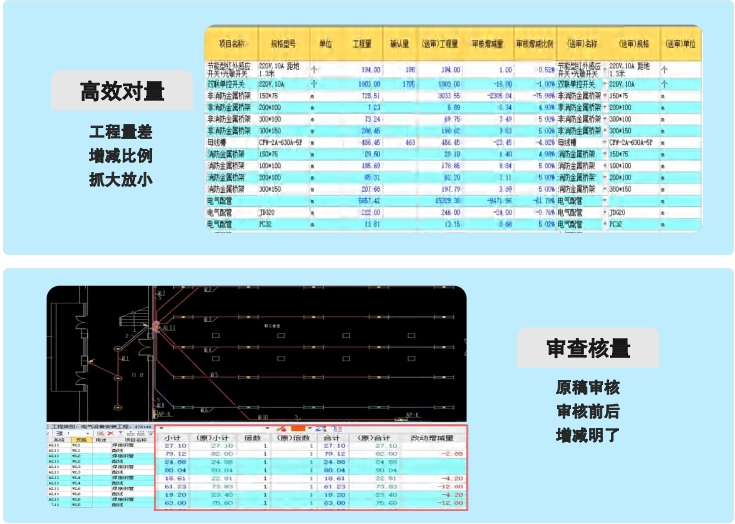This screenshot has height=524, width=735.
Task: Select the 项目名称 column header
Action: pos(230,45)
